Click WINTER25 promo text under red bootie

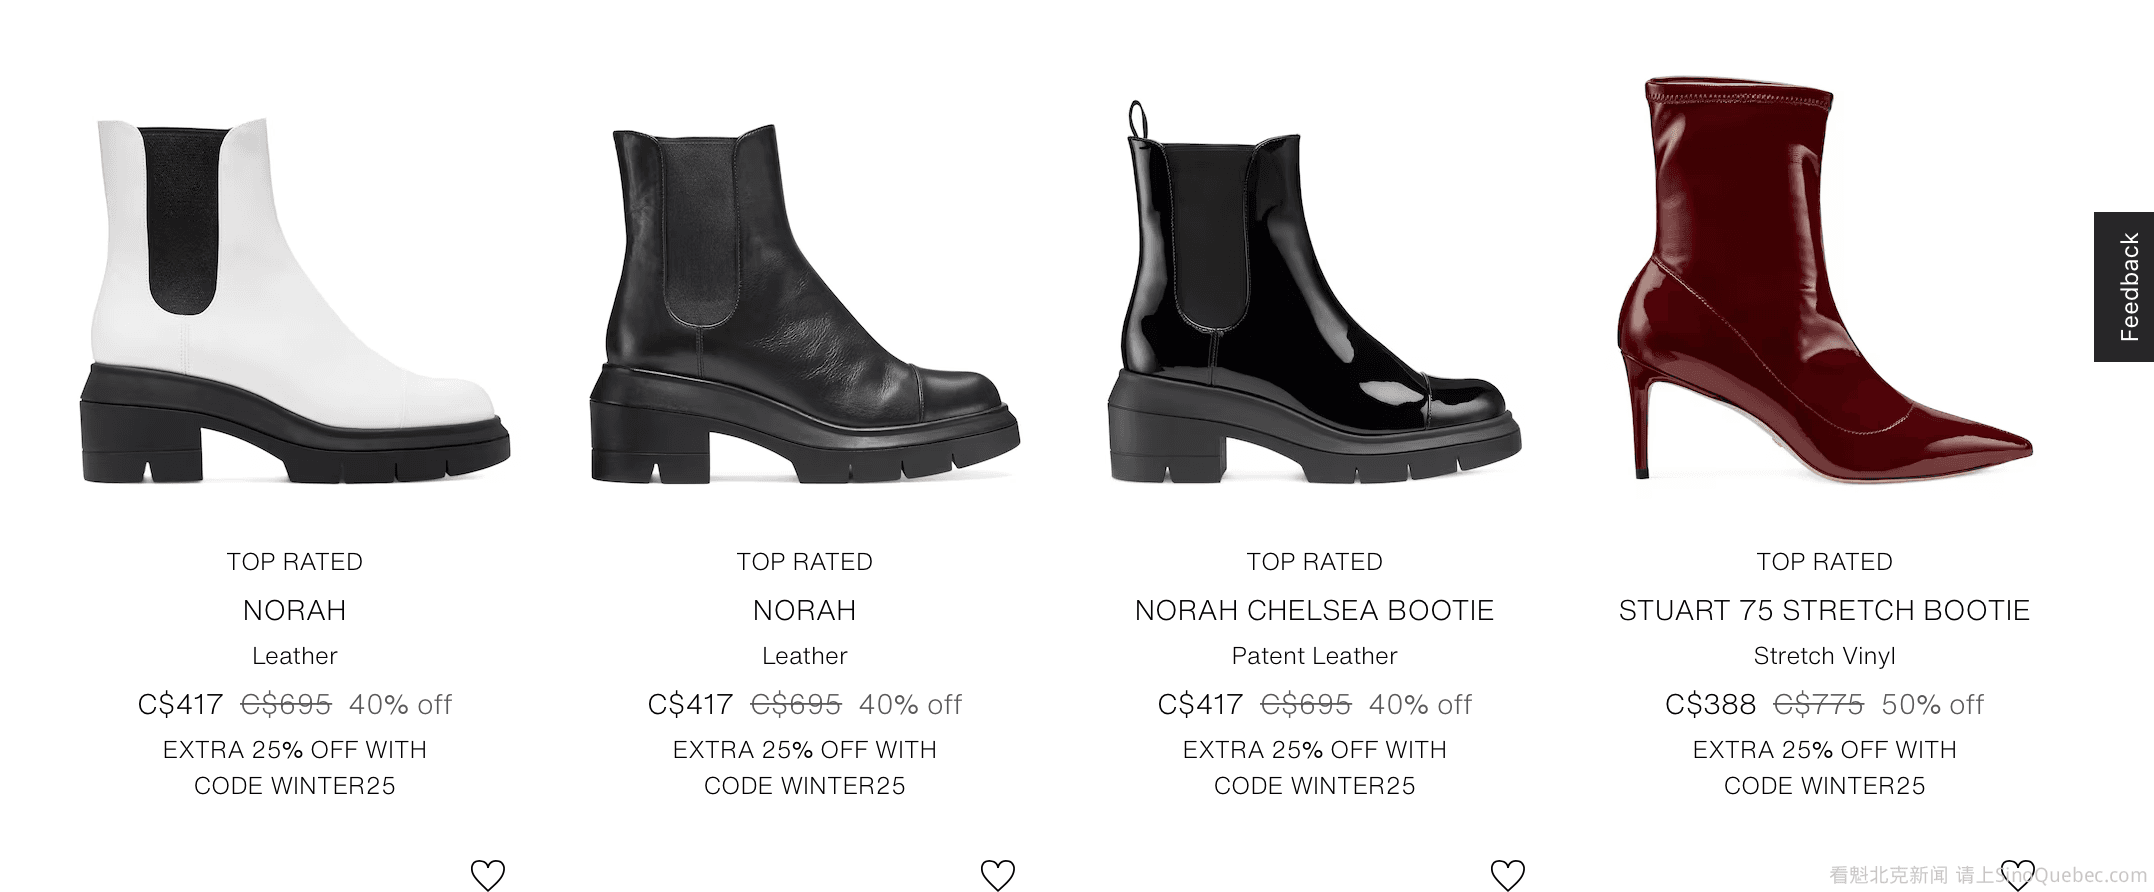pyautogui.click(x=1824, y=786)
